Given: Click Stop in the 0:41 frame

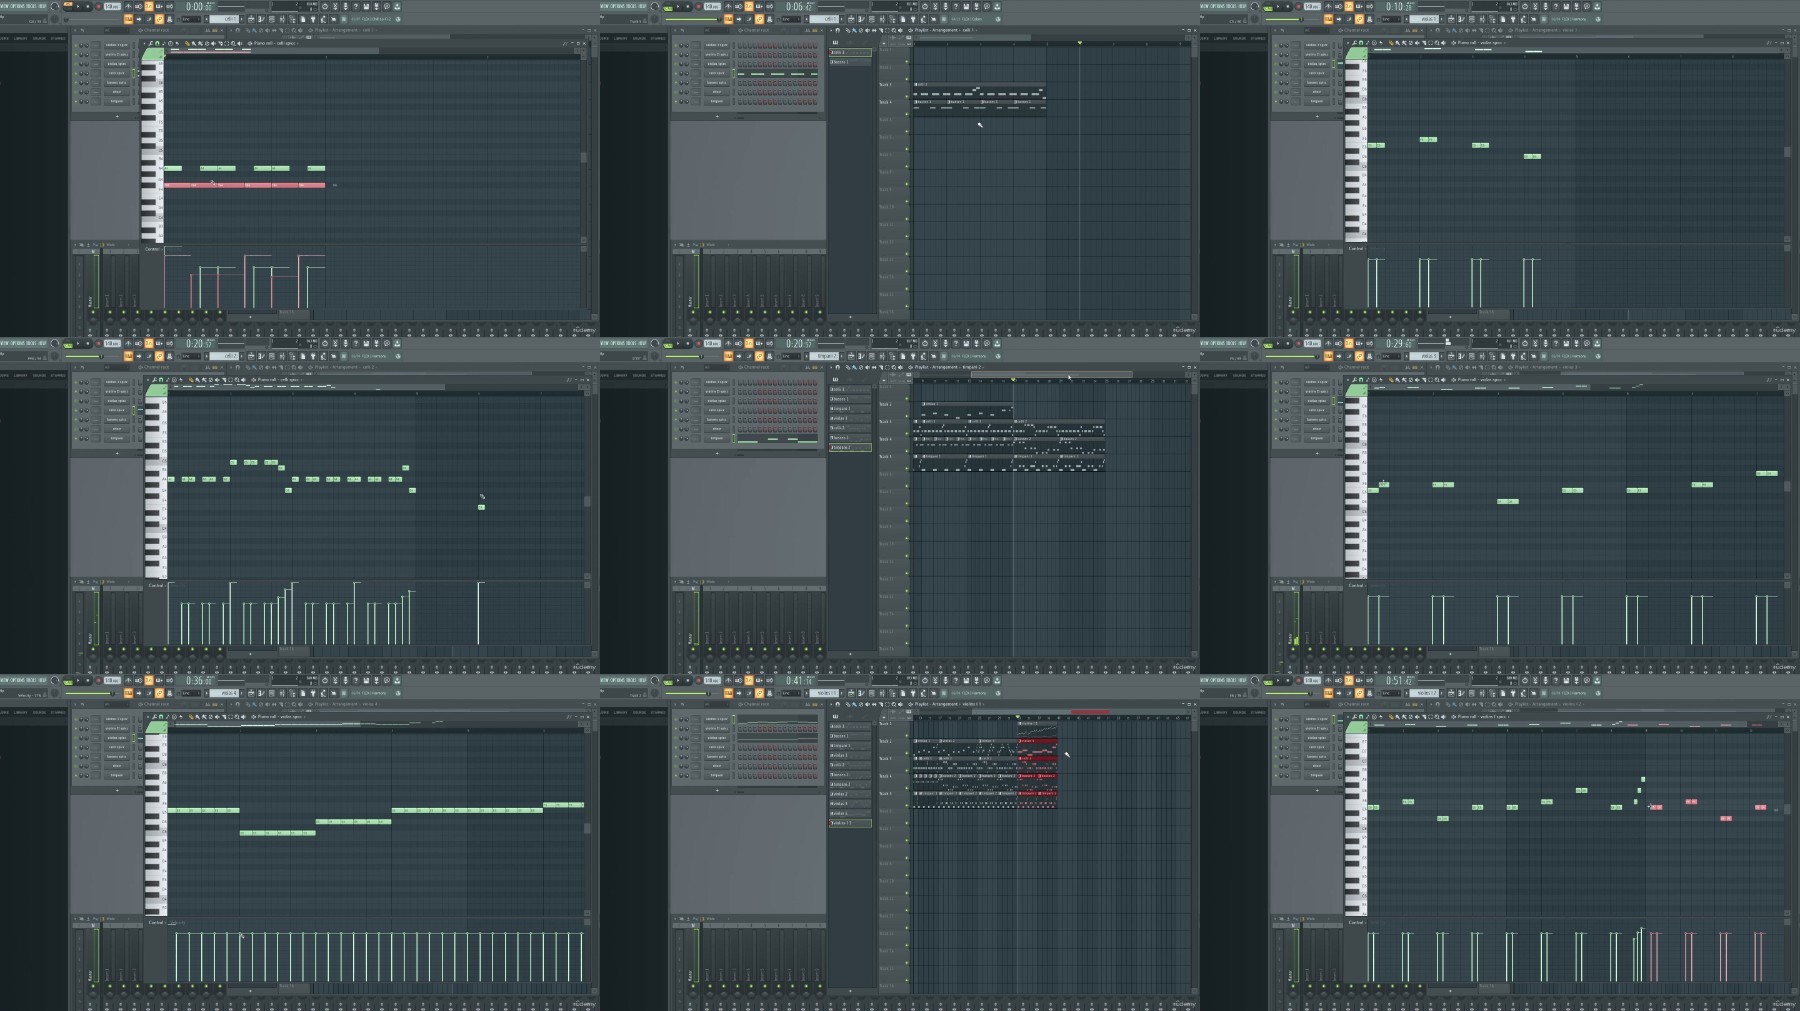Looking at the screenshot, I should coord(688,681).
